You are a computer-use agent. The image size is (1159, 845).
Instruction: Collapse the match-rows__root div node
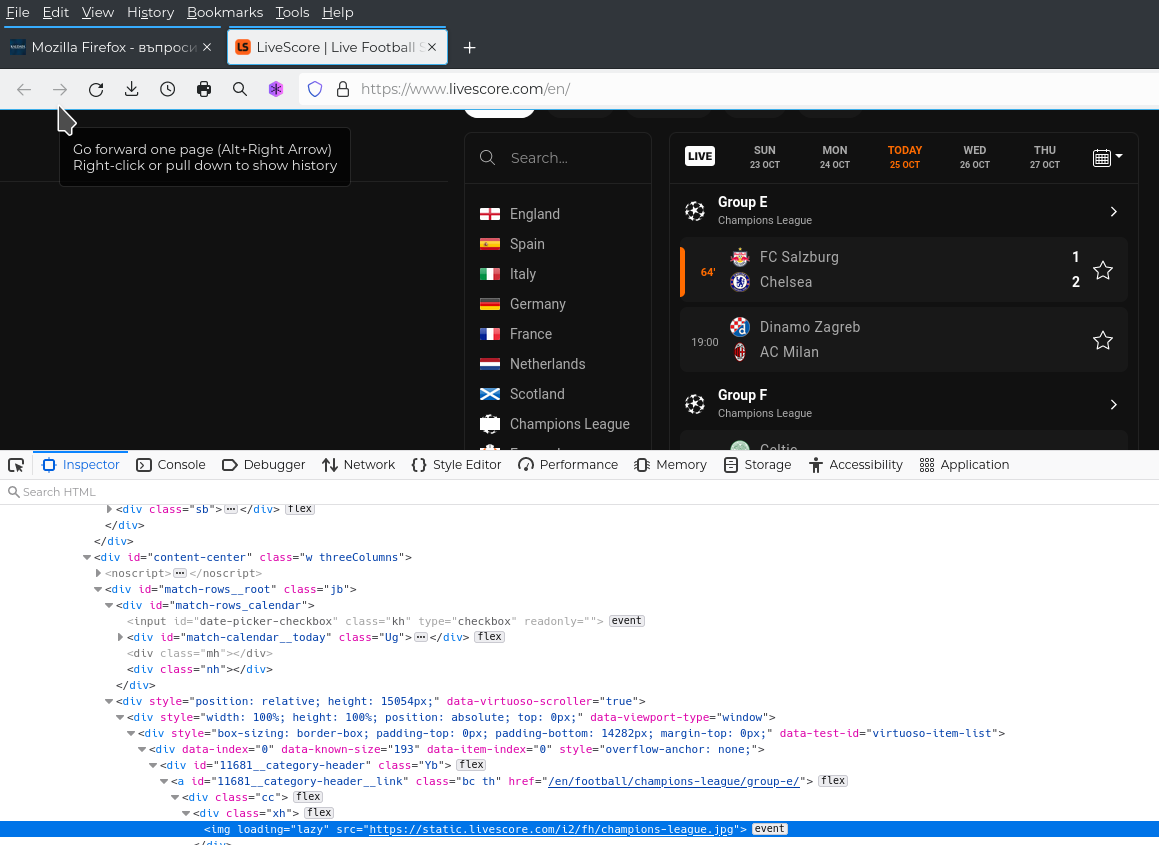click(x=98, y=589)
